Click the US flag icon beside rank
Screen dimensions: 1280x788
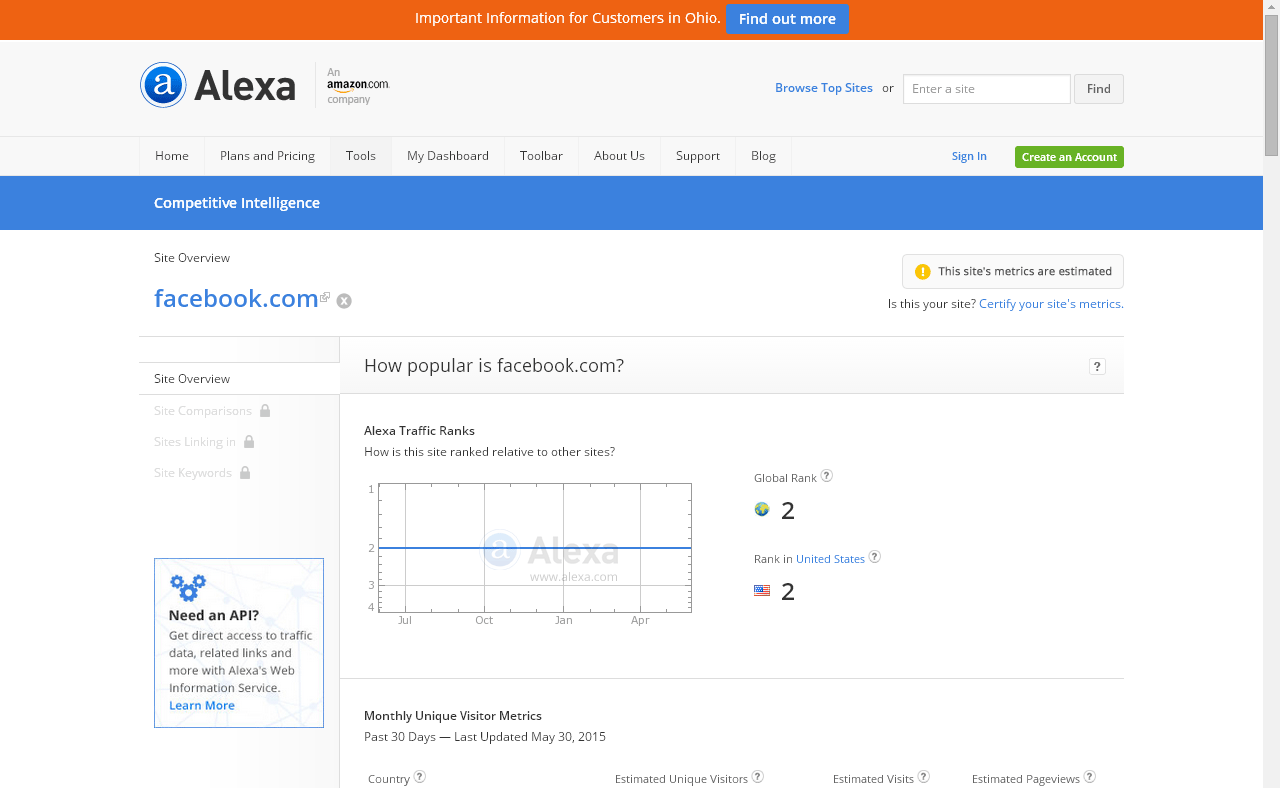pyautogui.click(x=762, y=590)
